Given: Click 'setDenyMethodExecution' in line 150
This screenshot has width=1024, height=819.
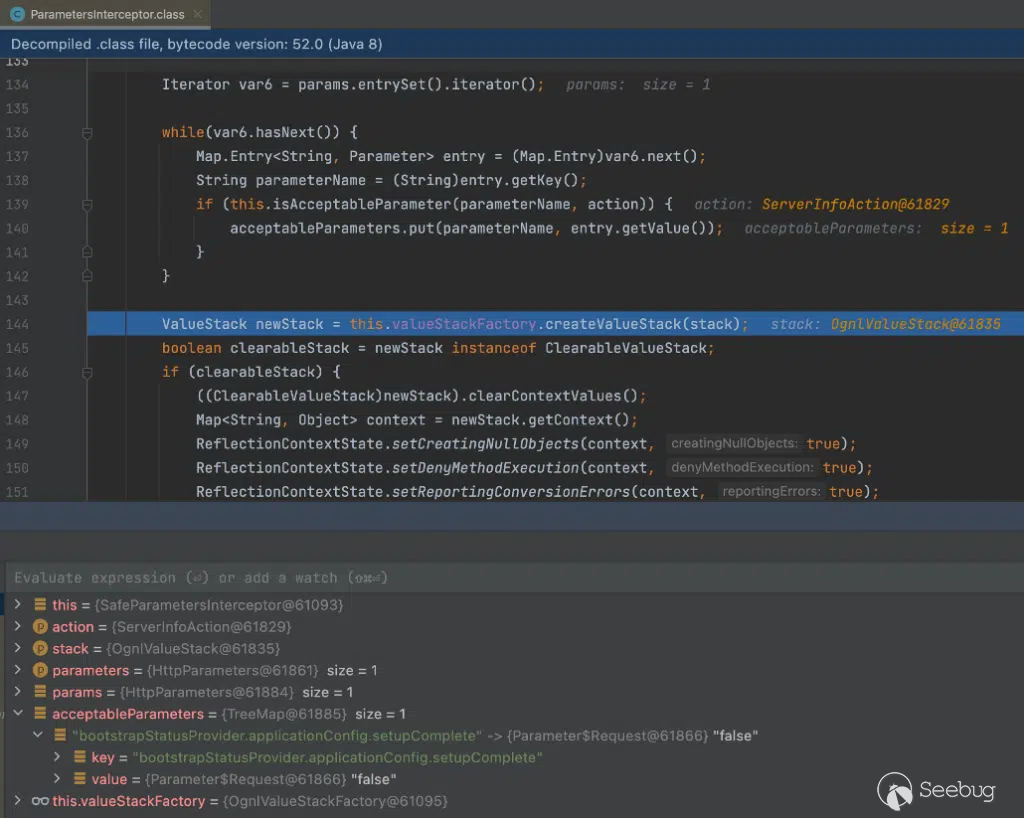Looking at the screenshot, I should point(485,468).
